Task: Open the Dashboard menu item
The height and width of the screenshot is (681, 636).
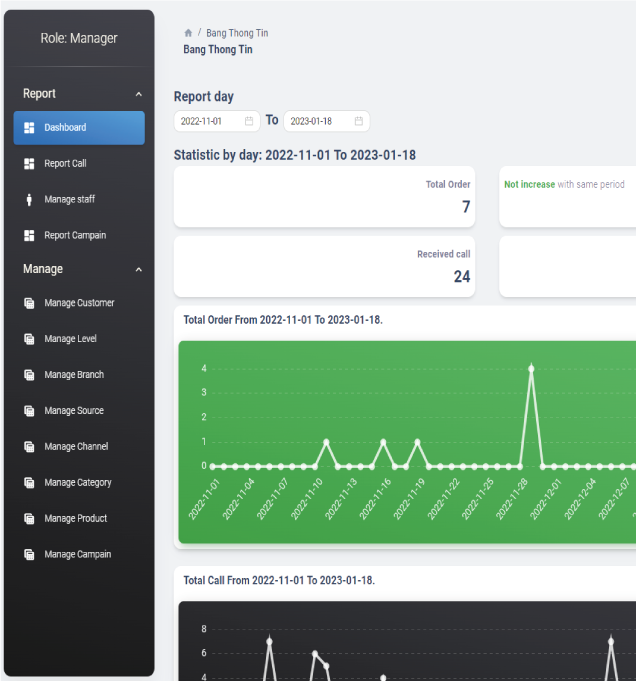Action: click(79, 128)
